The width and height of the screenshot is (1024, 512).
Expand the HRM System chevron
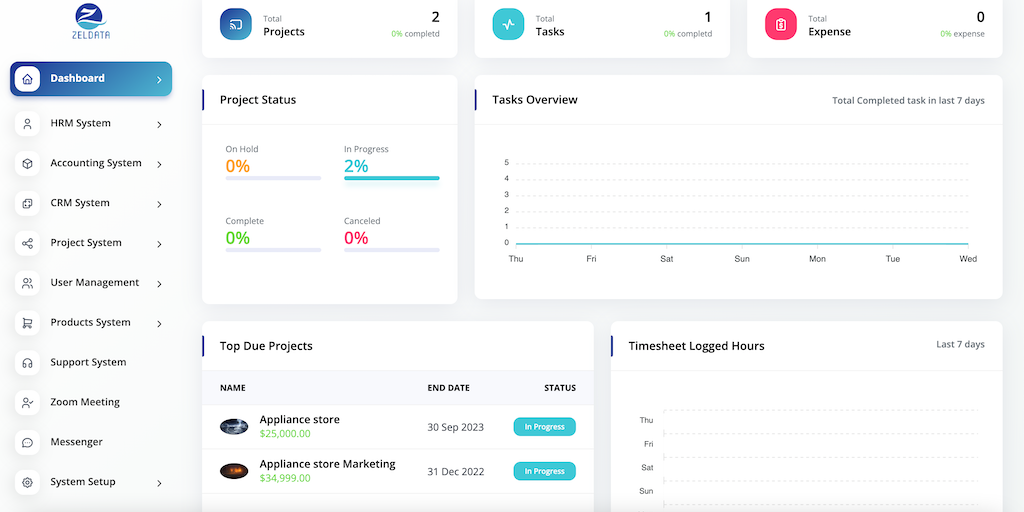tap(159, 125)
